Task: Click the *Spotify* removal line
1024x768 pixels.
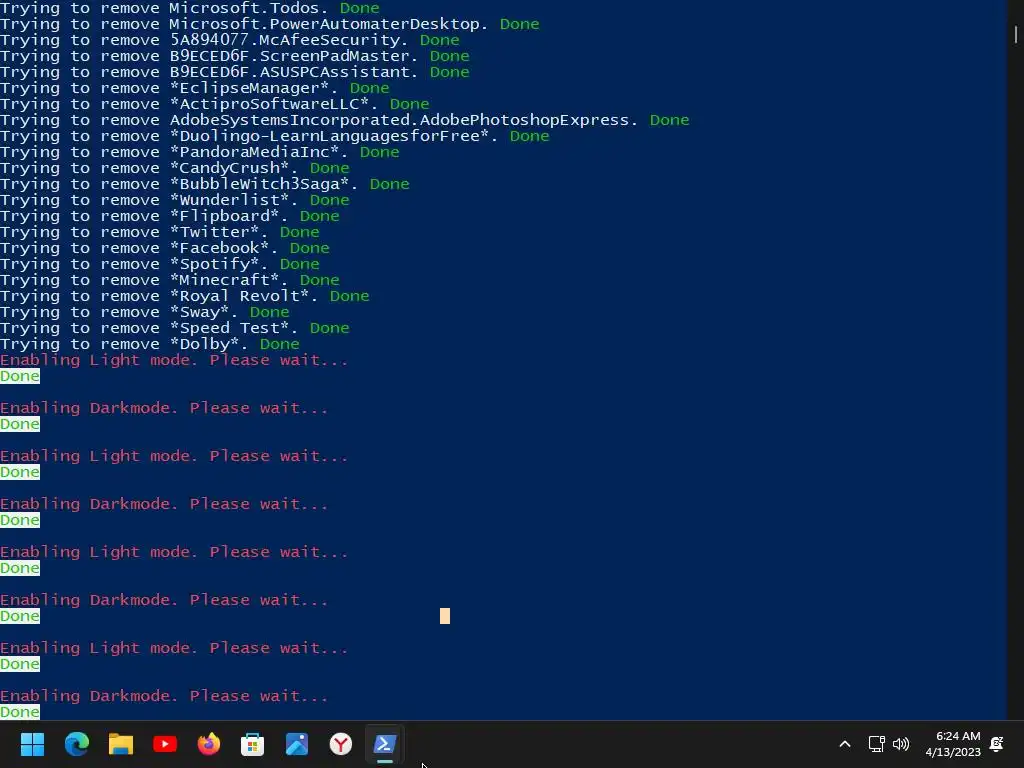Action: point(160,264)
